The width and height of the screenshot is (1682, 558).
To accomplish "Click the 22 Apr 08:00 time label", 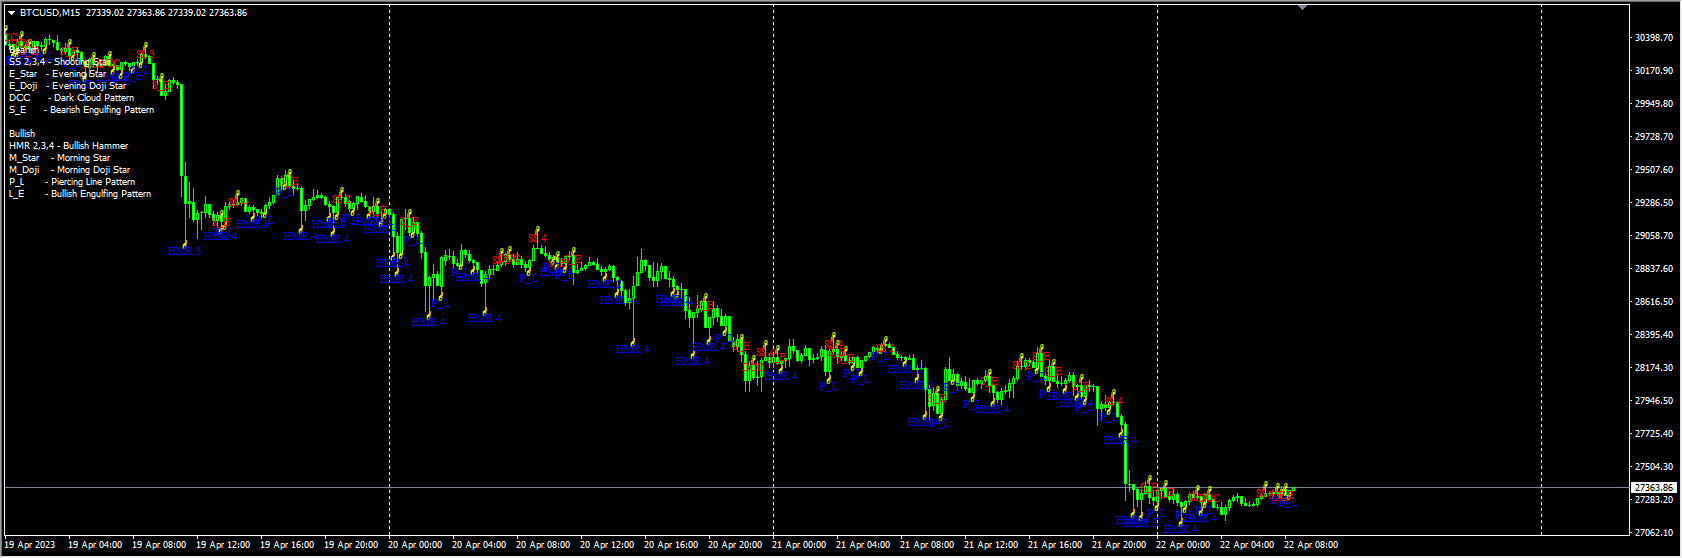I will tap(1311, 545).
